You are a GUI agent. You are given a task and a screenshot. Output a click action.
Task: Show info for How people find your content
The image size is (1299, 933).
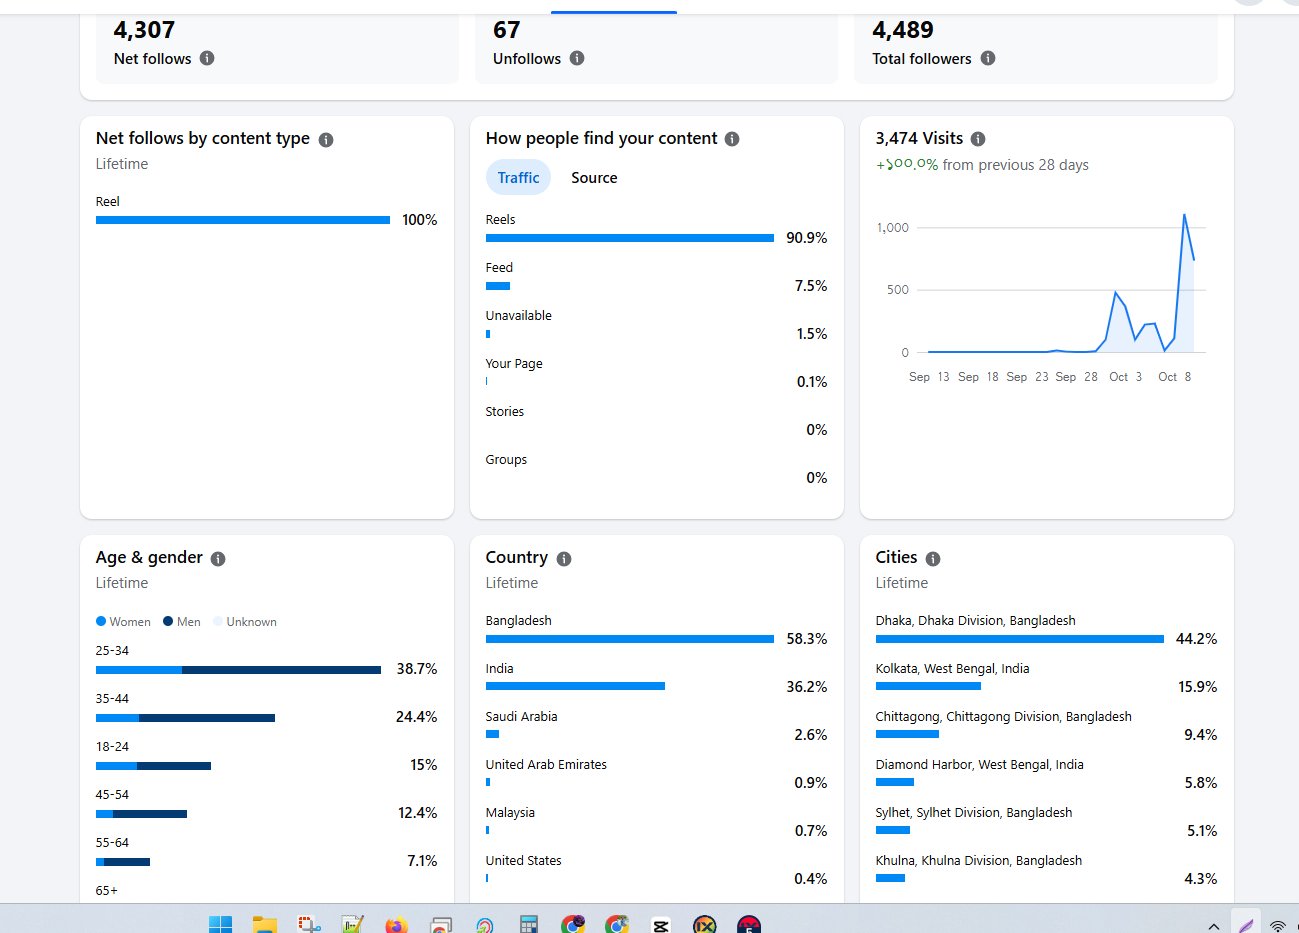[x=732, y=139]
